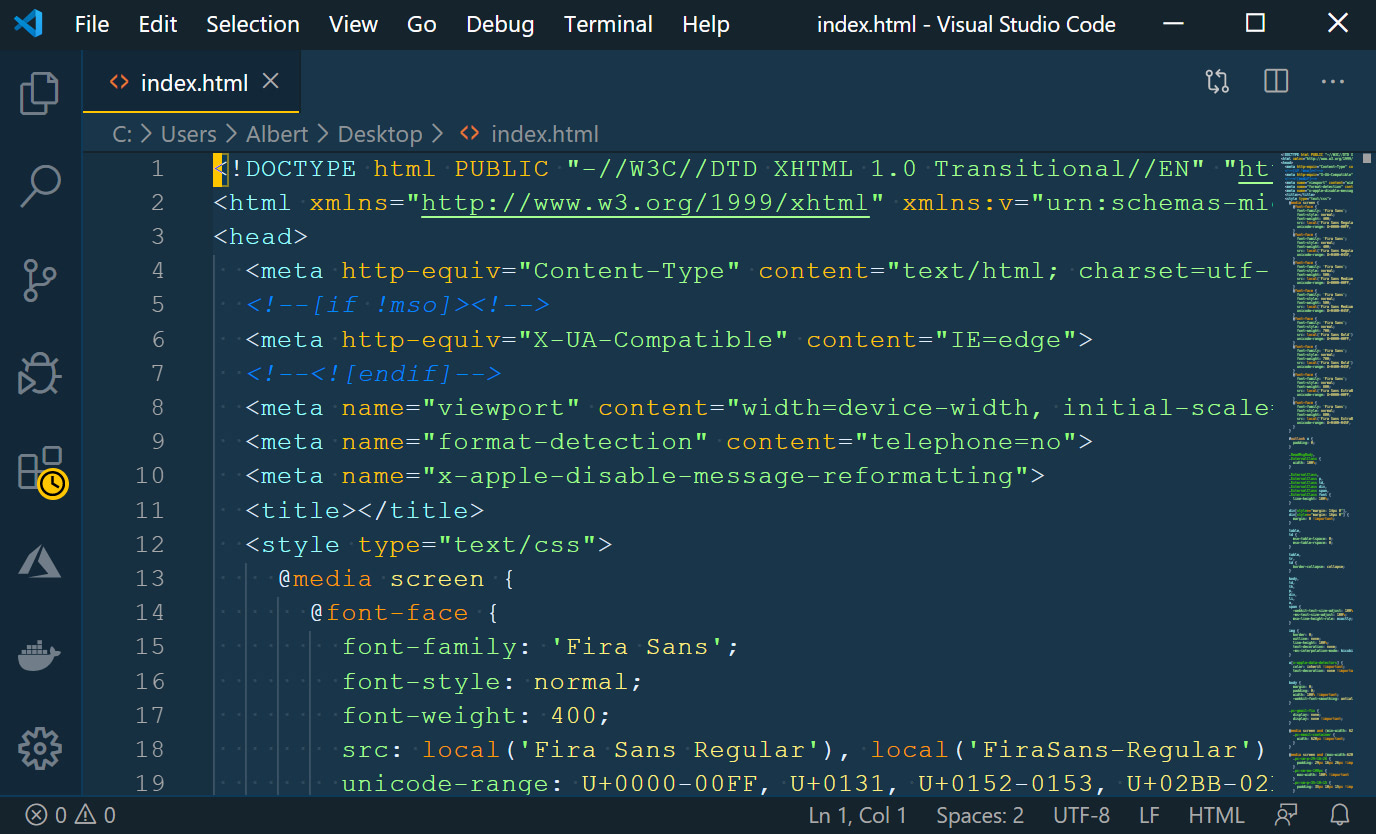The image size is (1376, 834).
Task: Open the View menu
Action: [x=354, y=24]
